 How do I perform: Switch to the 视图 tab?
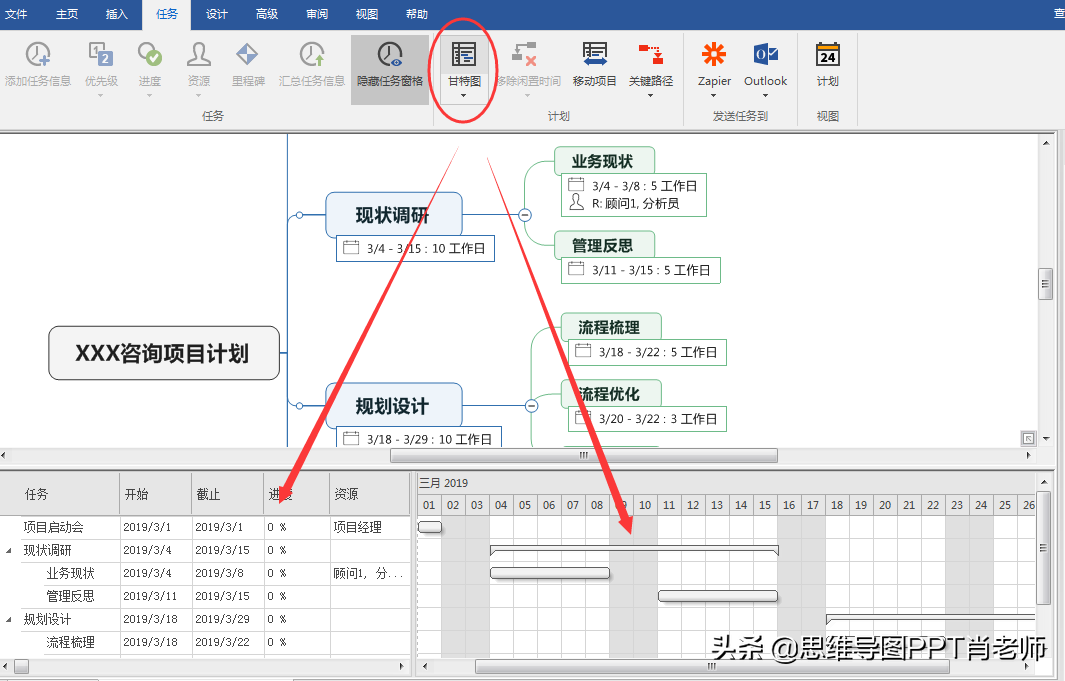tap(367, 14)
